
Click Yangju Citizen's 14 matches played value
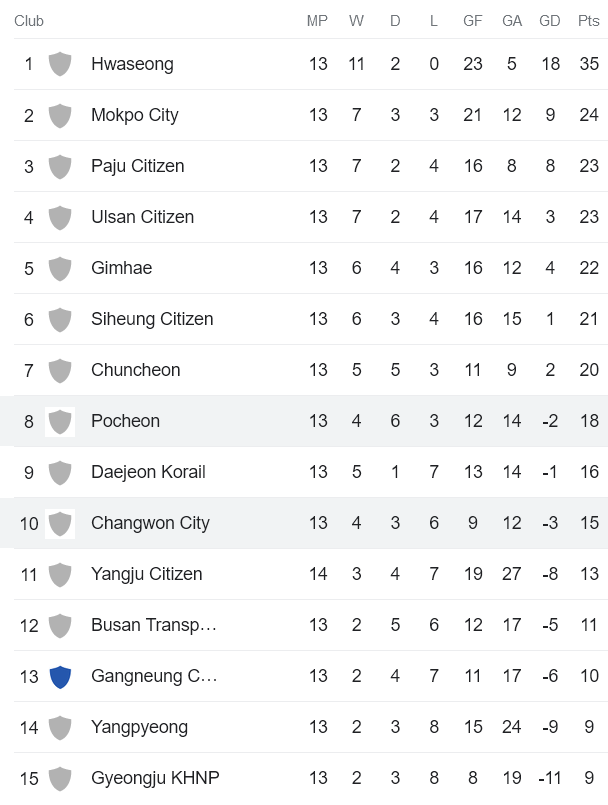point(318,574)
